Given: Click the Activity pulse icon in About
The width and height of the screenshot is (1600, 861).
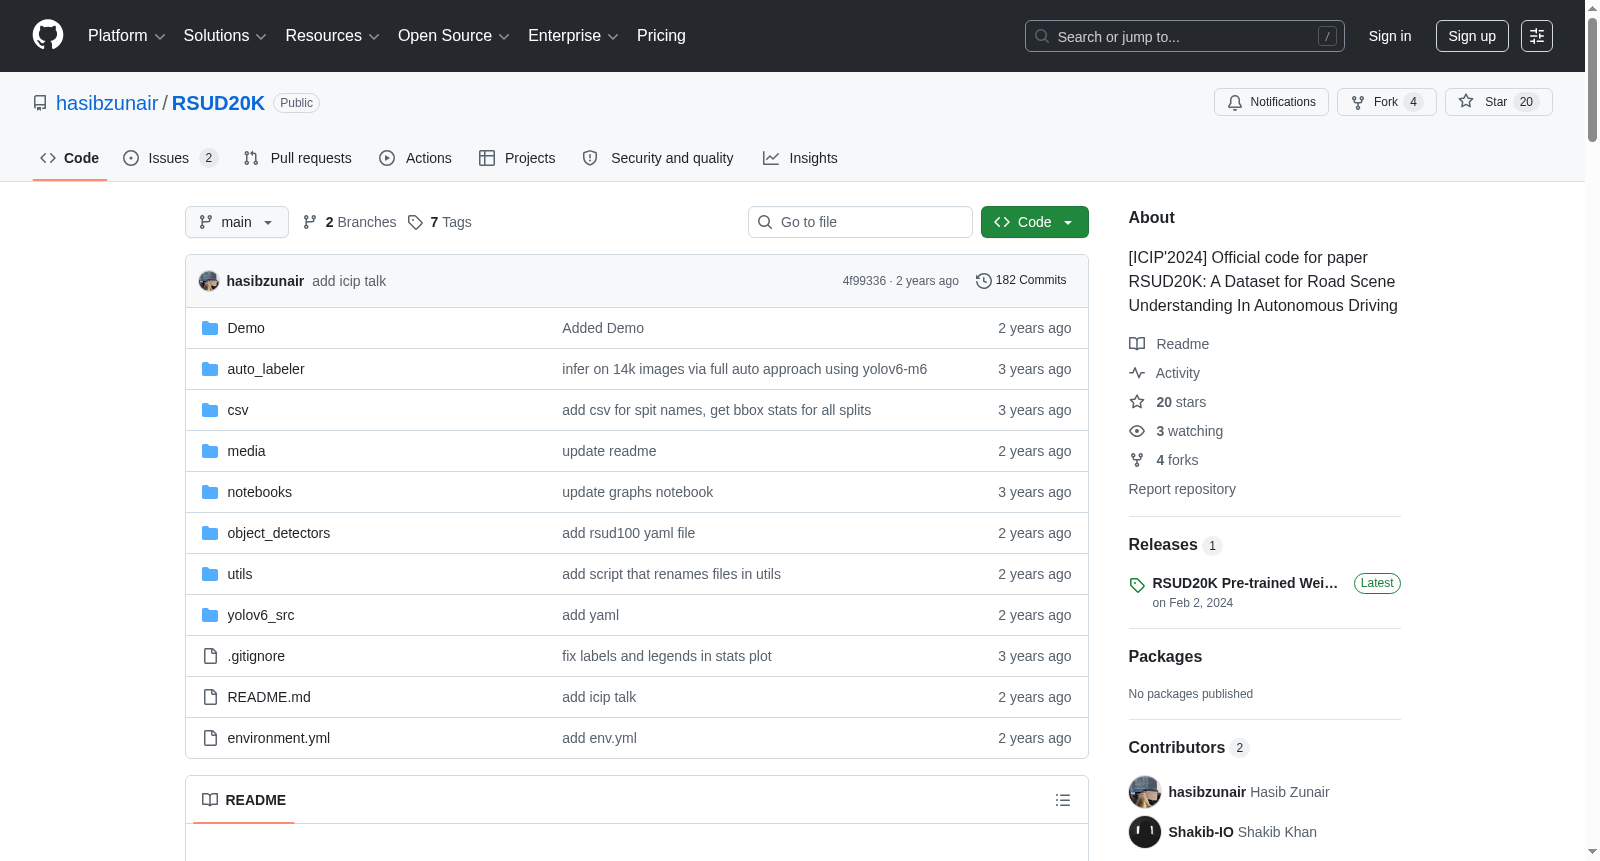Looking at the screenshot, I should point(1137,373).
